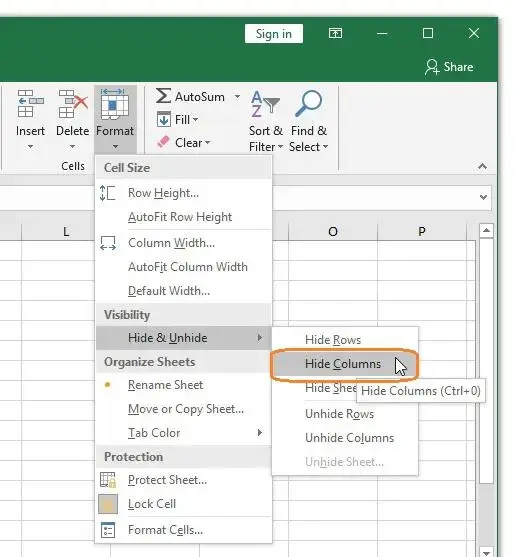Viewport: 520px width, 557px height.
Task: Choose Rename Sheet
Action: coord(184,385)
